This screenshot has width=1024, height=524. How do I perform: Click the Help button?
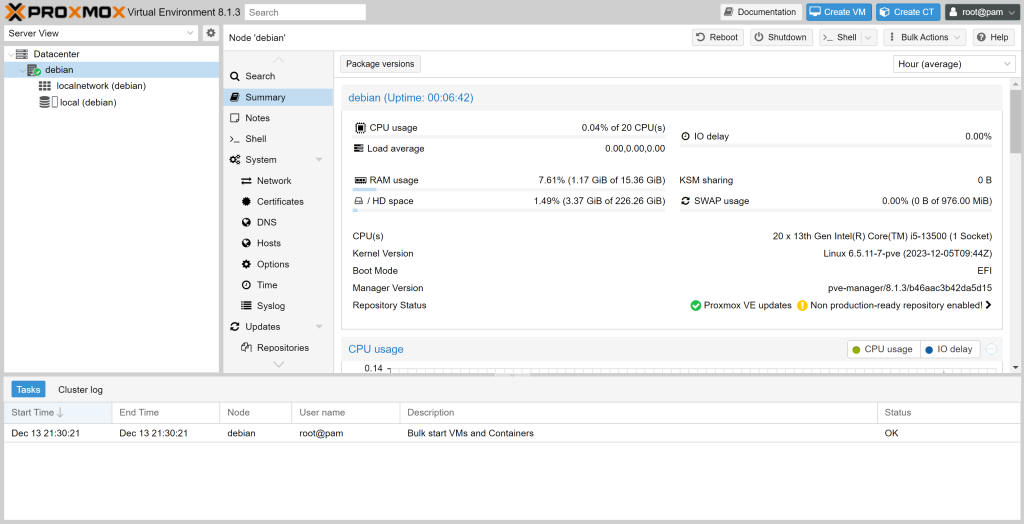pyautogui.click(x=993, y=37)
